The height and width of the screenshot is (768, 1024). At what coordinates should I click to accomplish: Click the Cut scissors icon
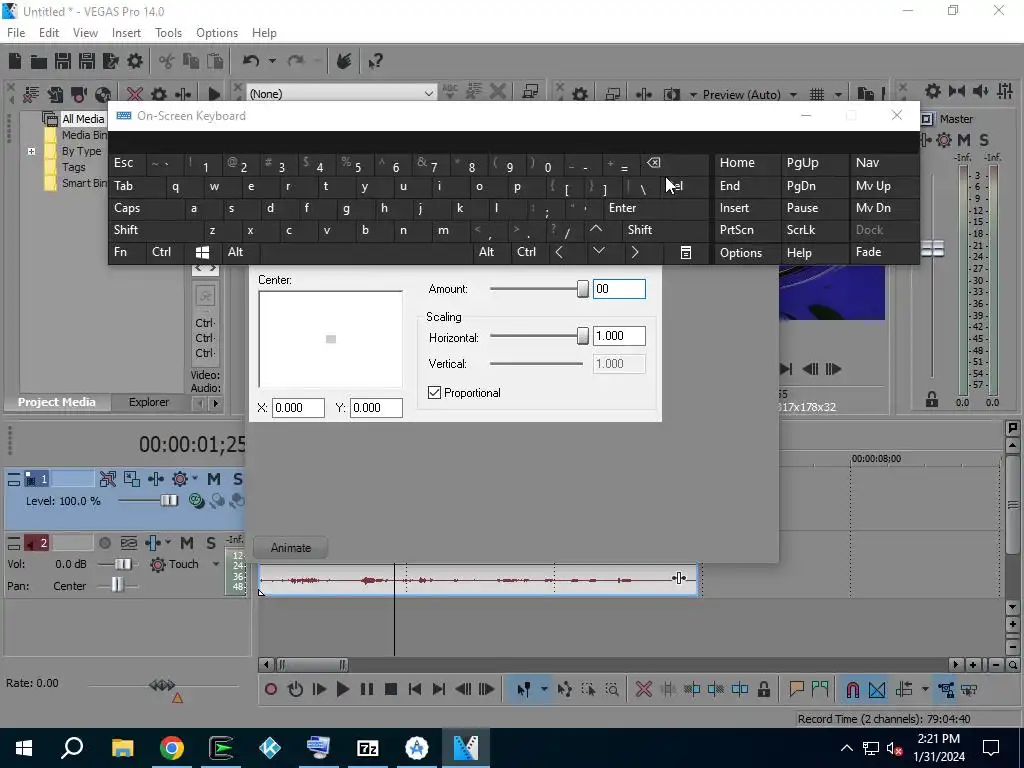click(x=167, y=61)
